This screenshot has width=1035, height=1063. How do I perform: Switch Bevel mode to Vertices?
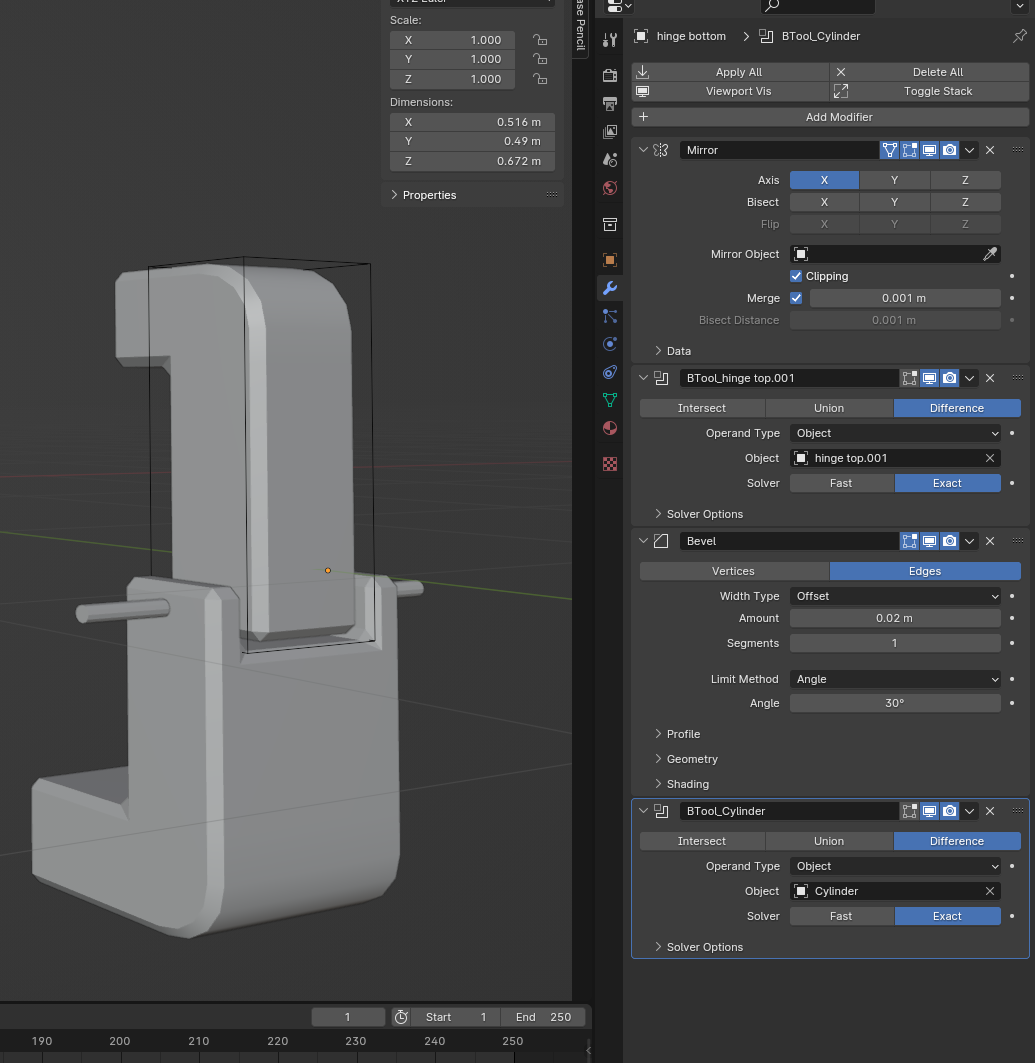(x=733, y=571)
